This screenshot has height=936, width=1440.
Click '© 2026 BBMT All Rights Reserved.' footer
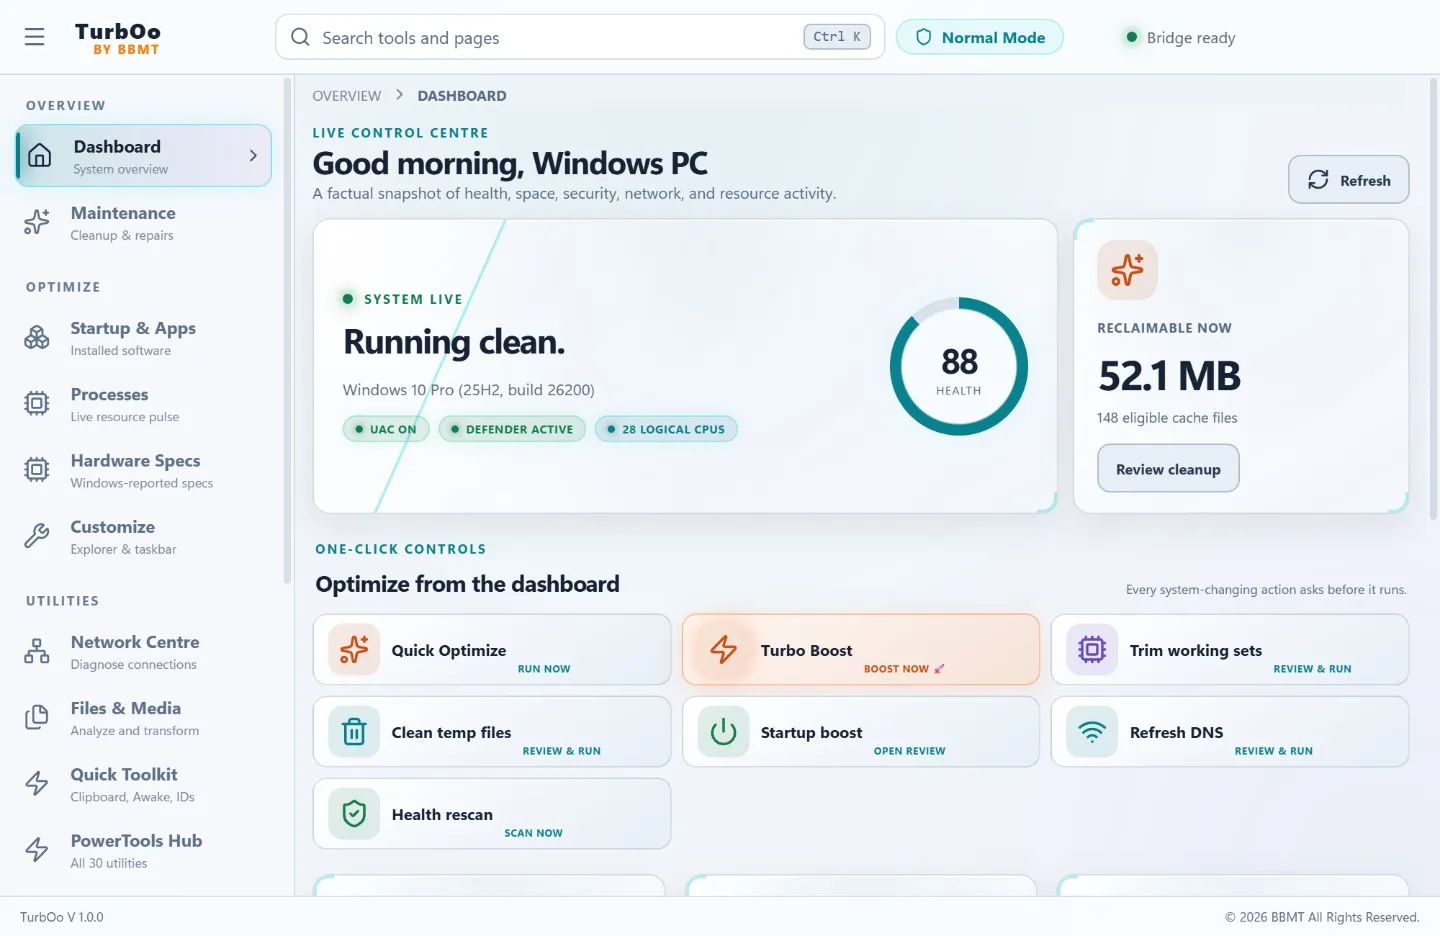[1322, 917]
